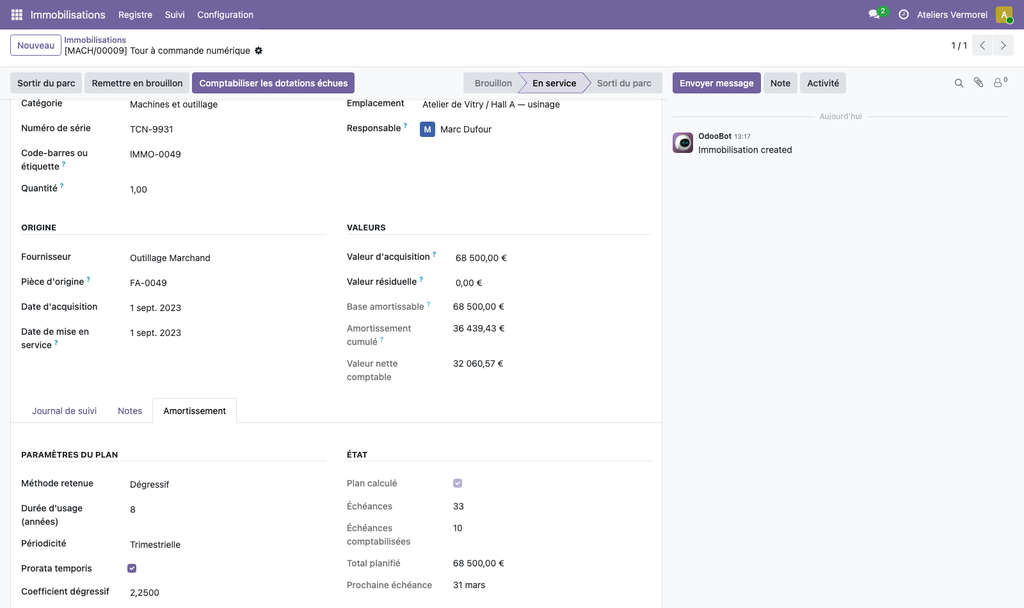Open the OdooBot avatar
Viewport: 1024px width, 608px height.
point(683,142)
